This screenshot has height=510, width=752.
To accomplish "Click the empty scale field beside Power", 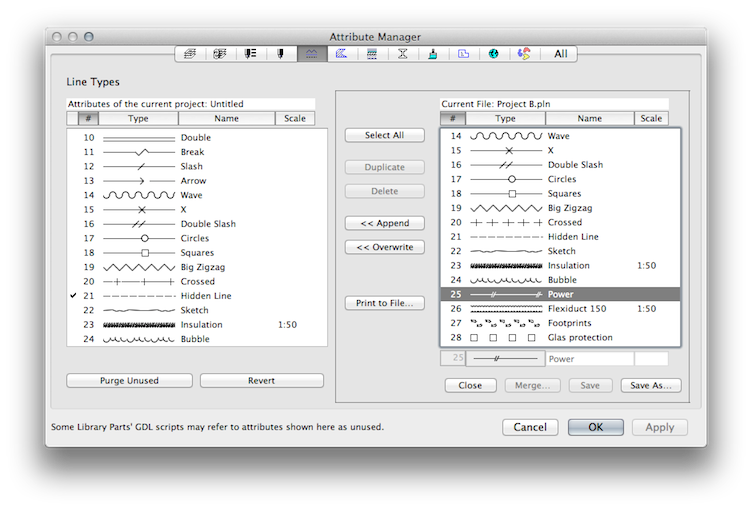I will pos(651,359).
